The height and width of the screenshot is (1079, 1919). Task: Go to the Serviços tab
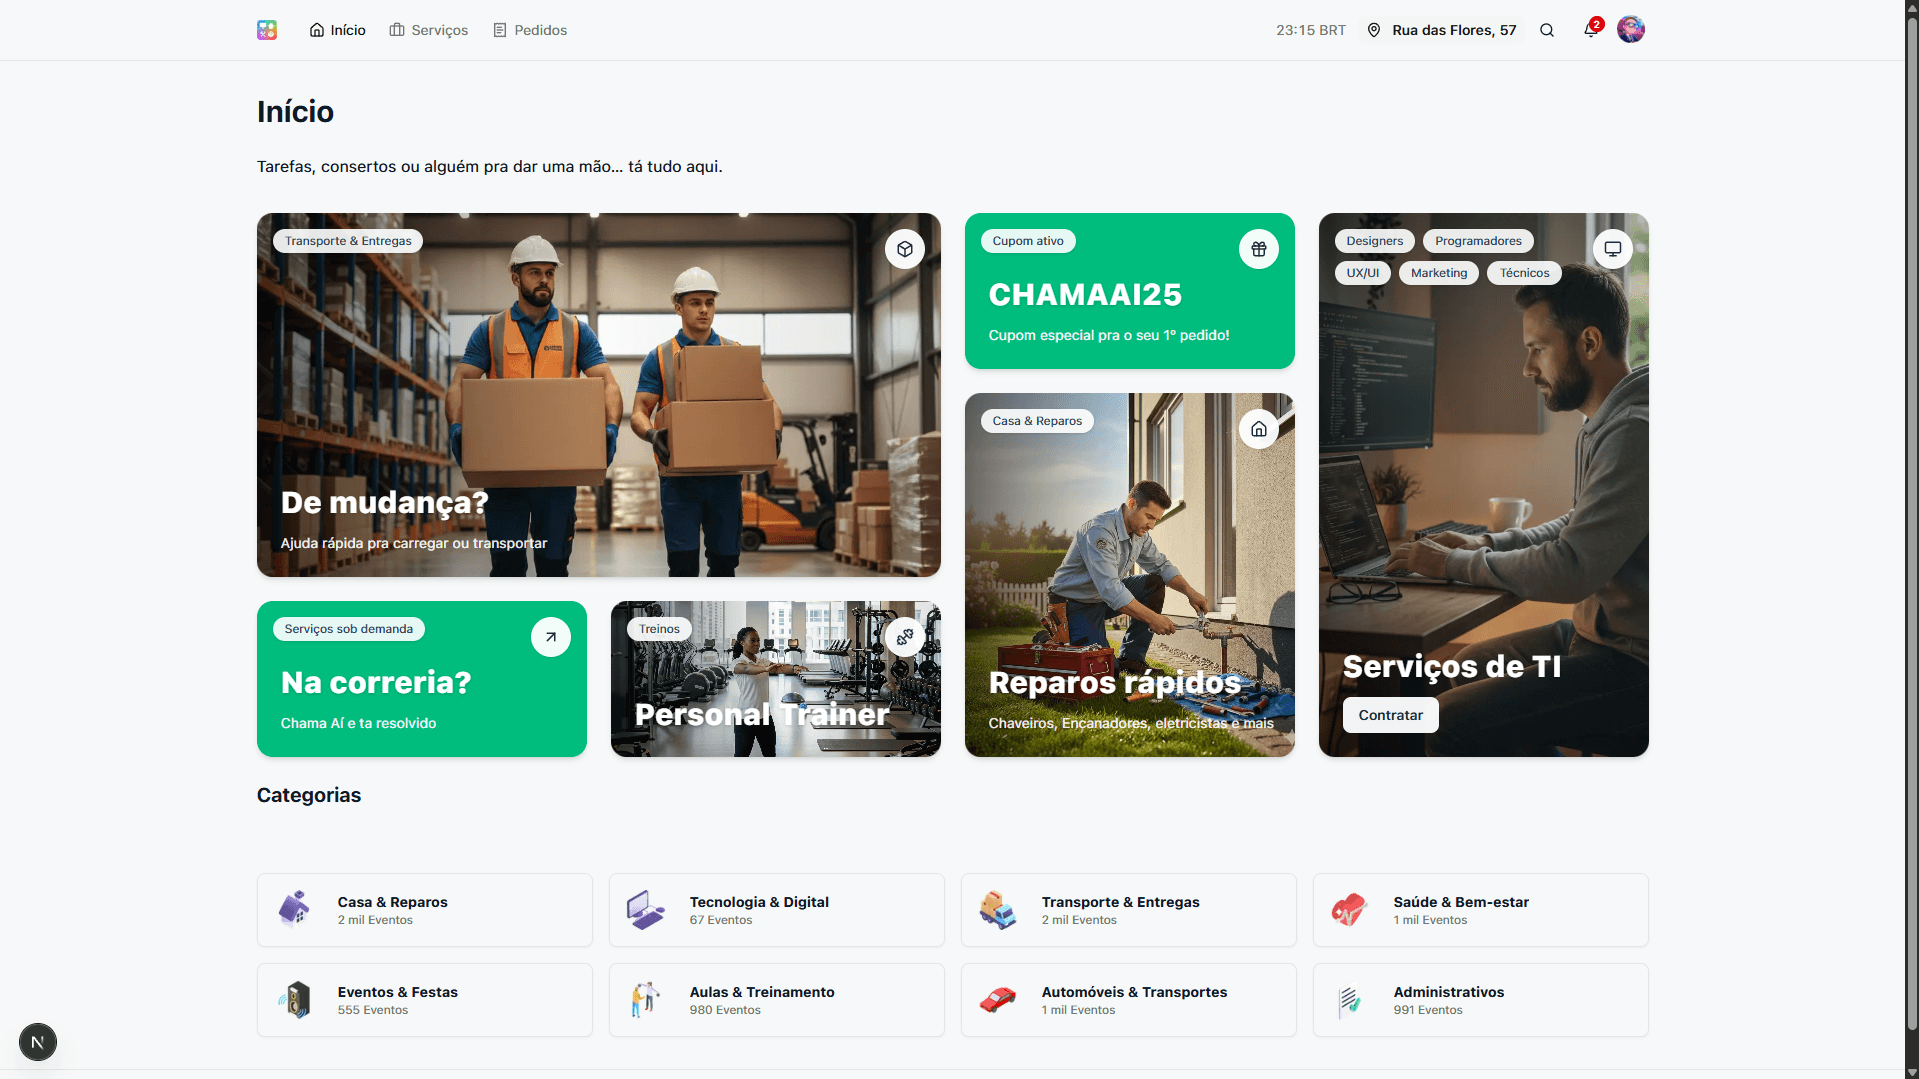pos(429,30)
